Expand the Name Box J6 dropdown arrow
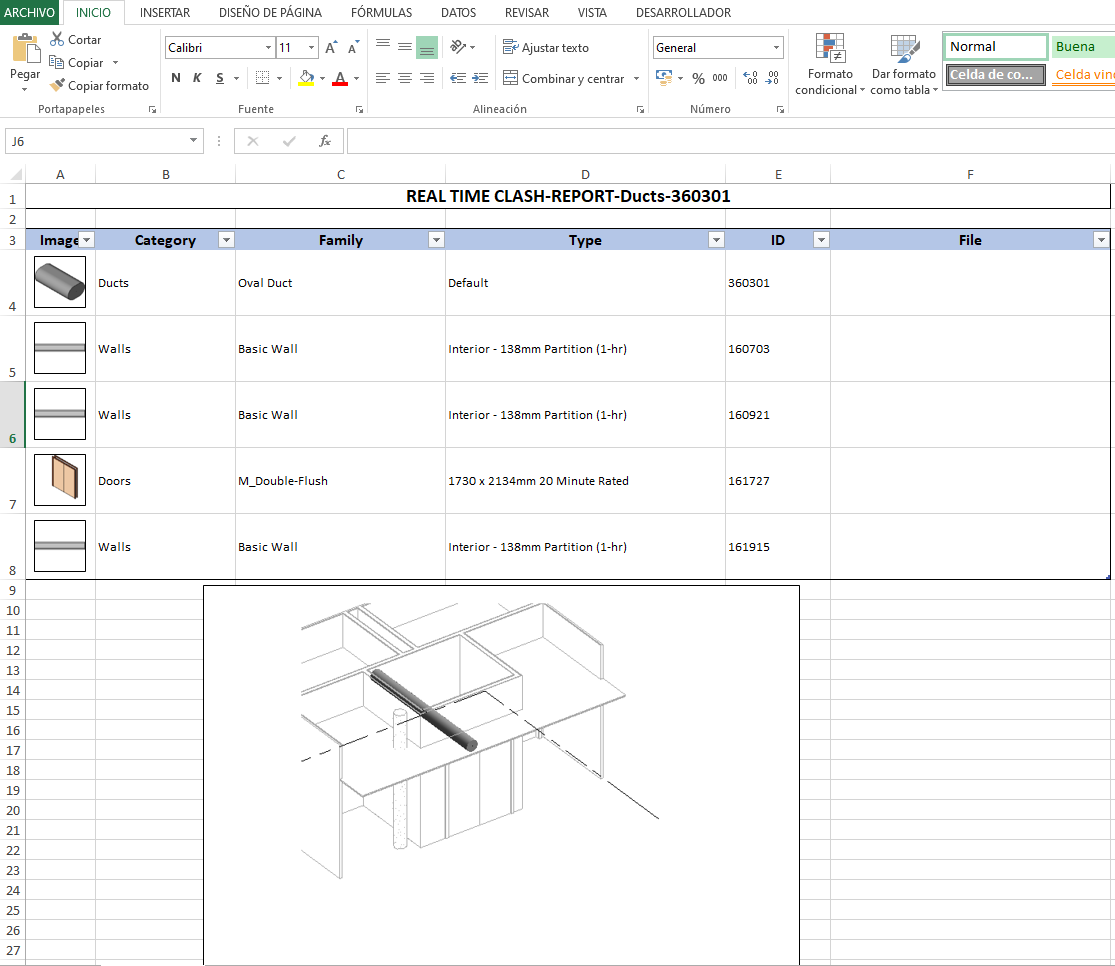1115x966 pixels. click(x=193, y=140)
